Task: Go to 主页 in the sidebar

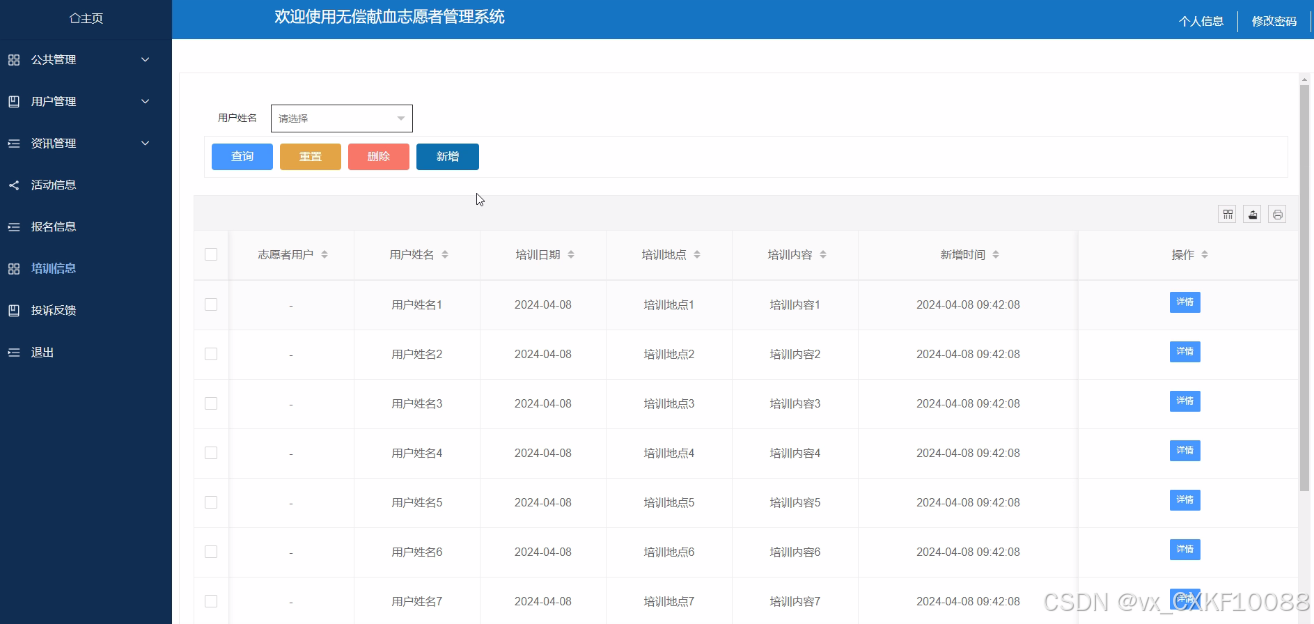Action: 86,19
